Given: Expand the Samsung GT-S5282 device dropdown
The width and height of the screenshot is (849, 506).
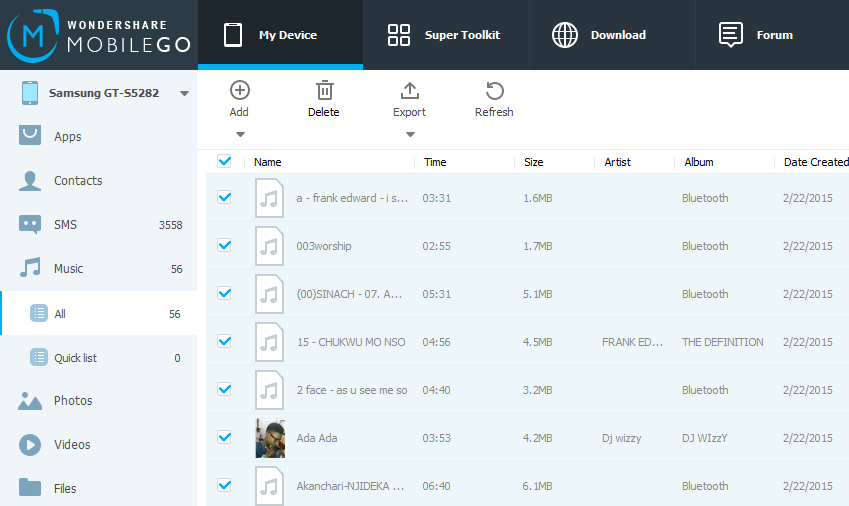Looking at the screenshot, I should pos(184,94).
